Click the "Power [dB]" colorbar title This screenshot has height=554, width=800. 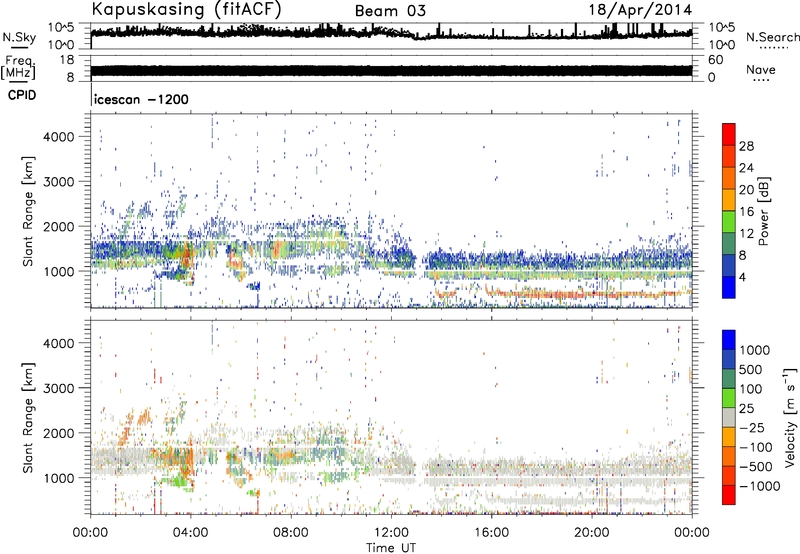coord(763,211)
